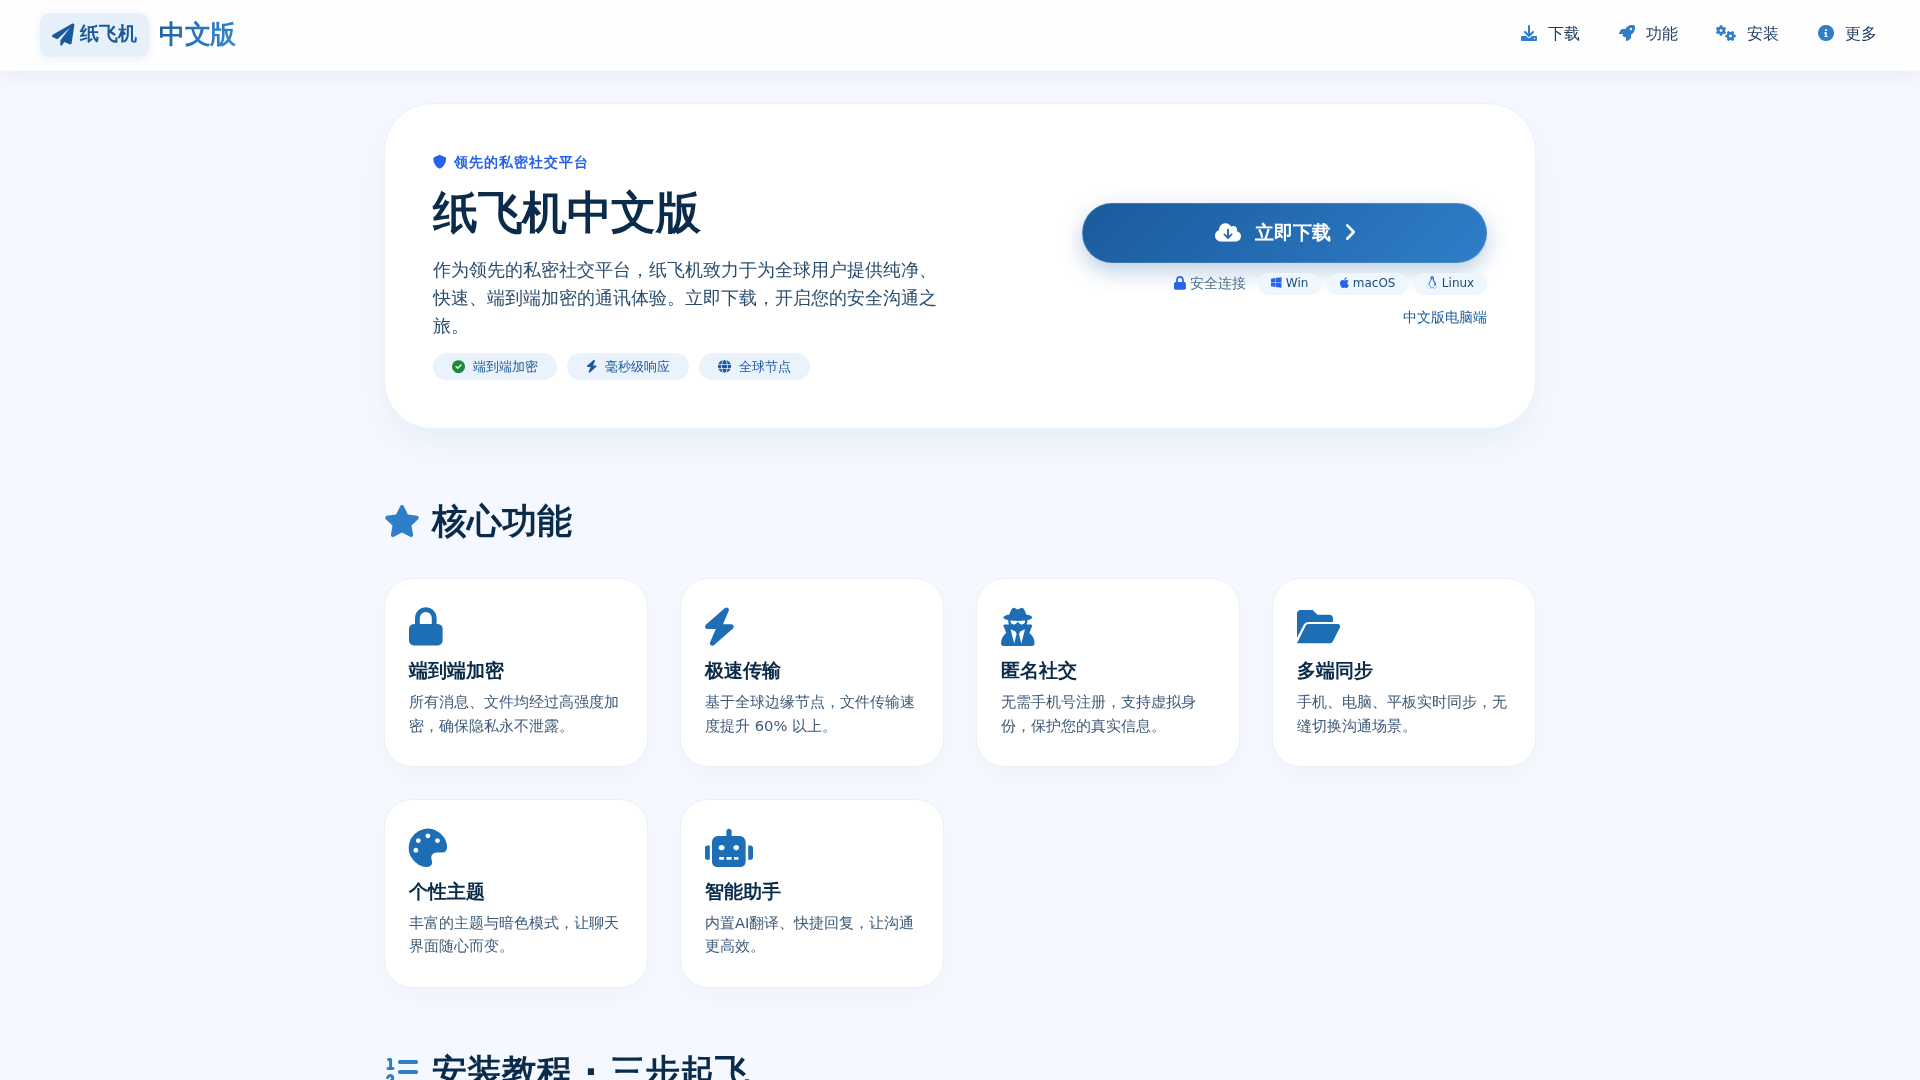
Task: Click the shield icon beside 领先的私密社交平台
Action: pos(440,162)
